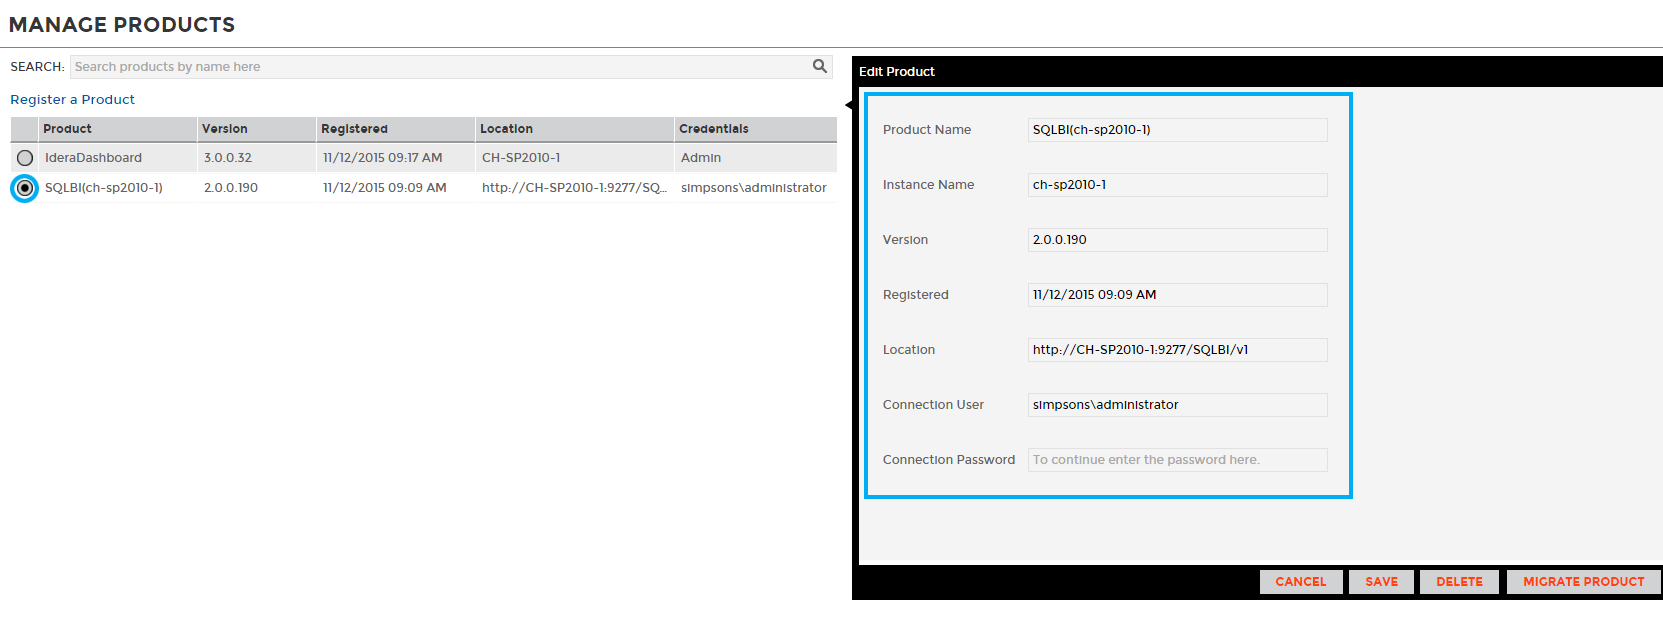Select the IderaDashboard radio button
1663x618 pixels.
[x=25, y=158]
